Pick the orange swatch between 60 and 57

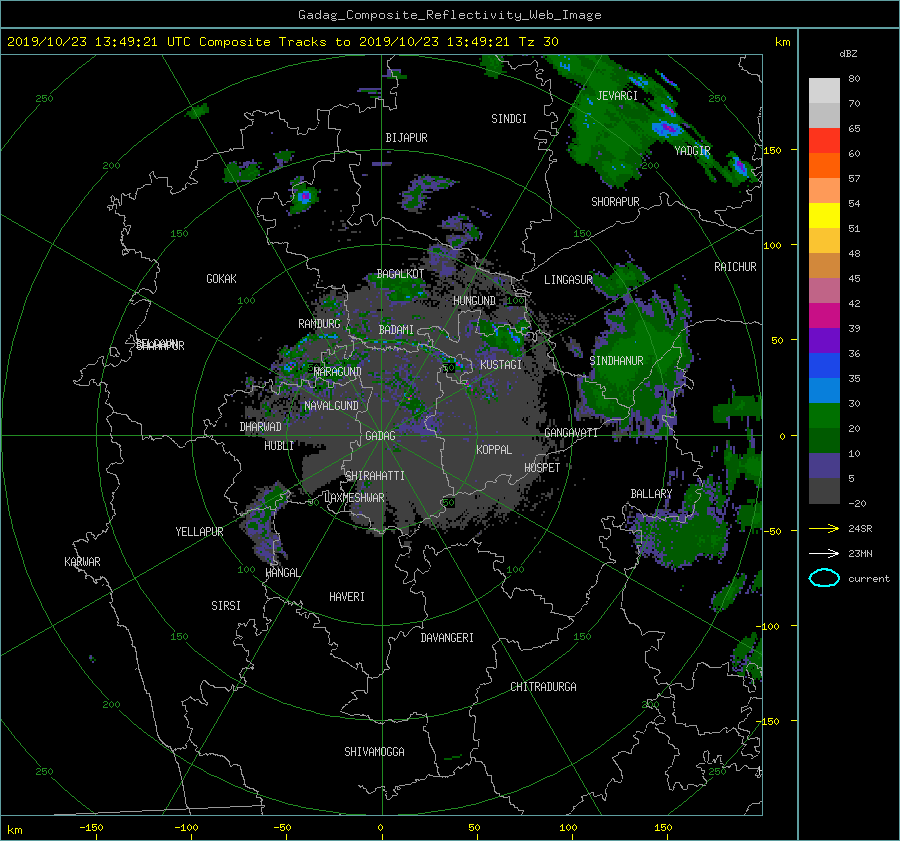824,166
